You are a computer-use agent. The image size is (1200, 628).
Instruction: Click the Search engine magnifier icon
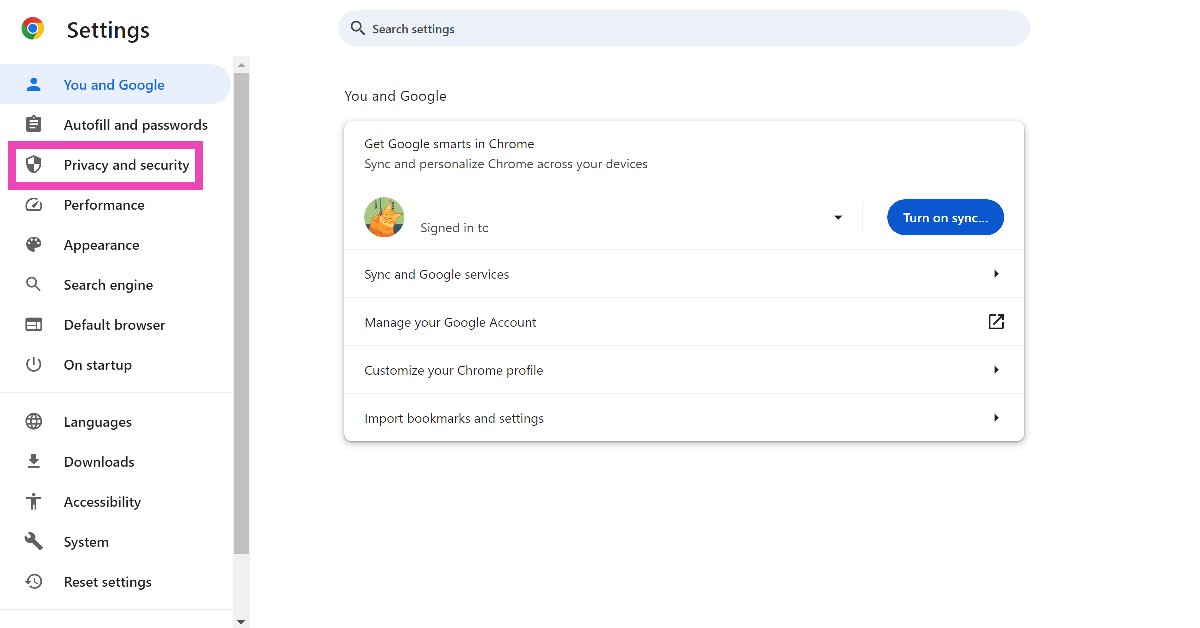pyautogui.click(x=34, y=285)
